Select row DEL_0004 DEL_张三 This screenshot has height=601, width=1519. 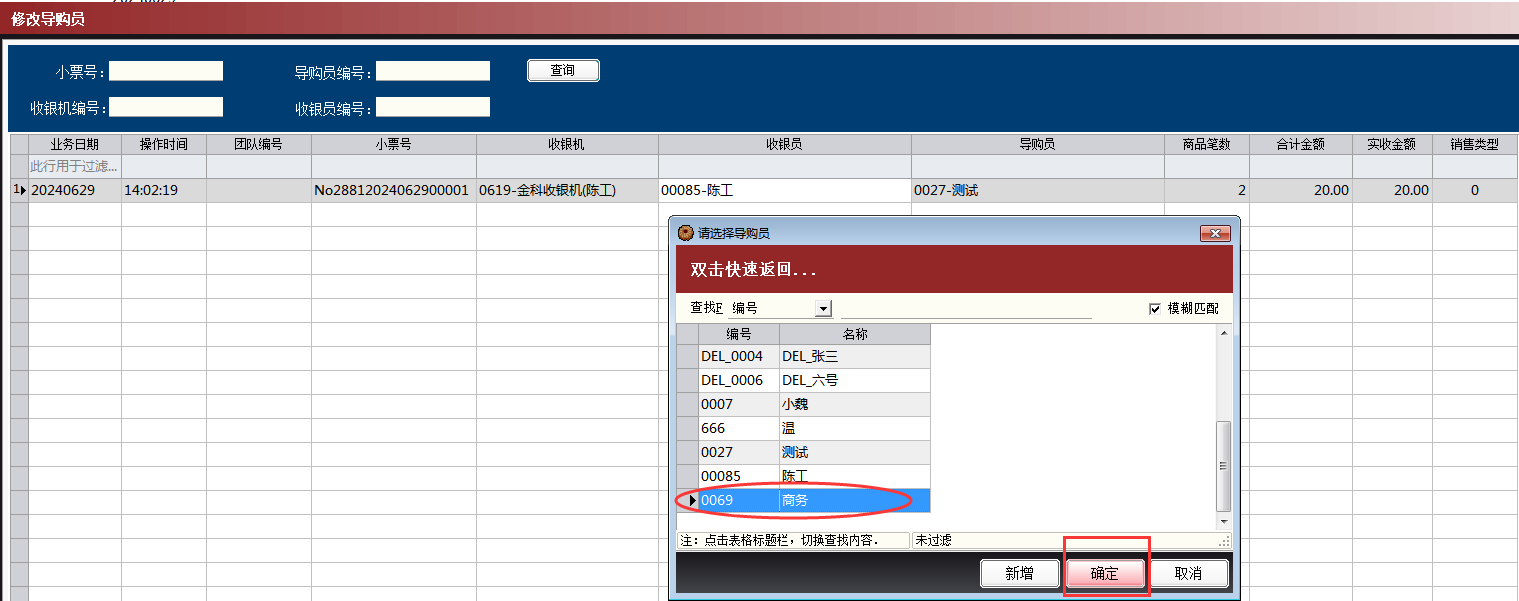[x=803, y=356]
